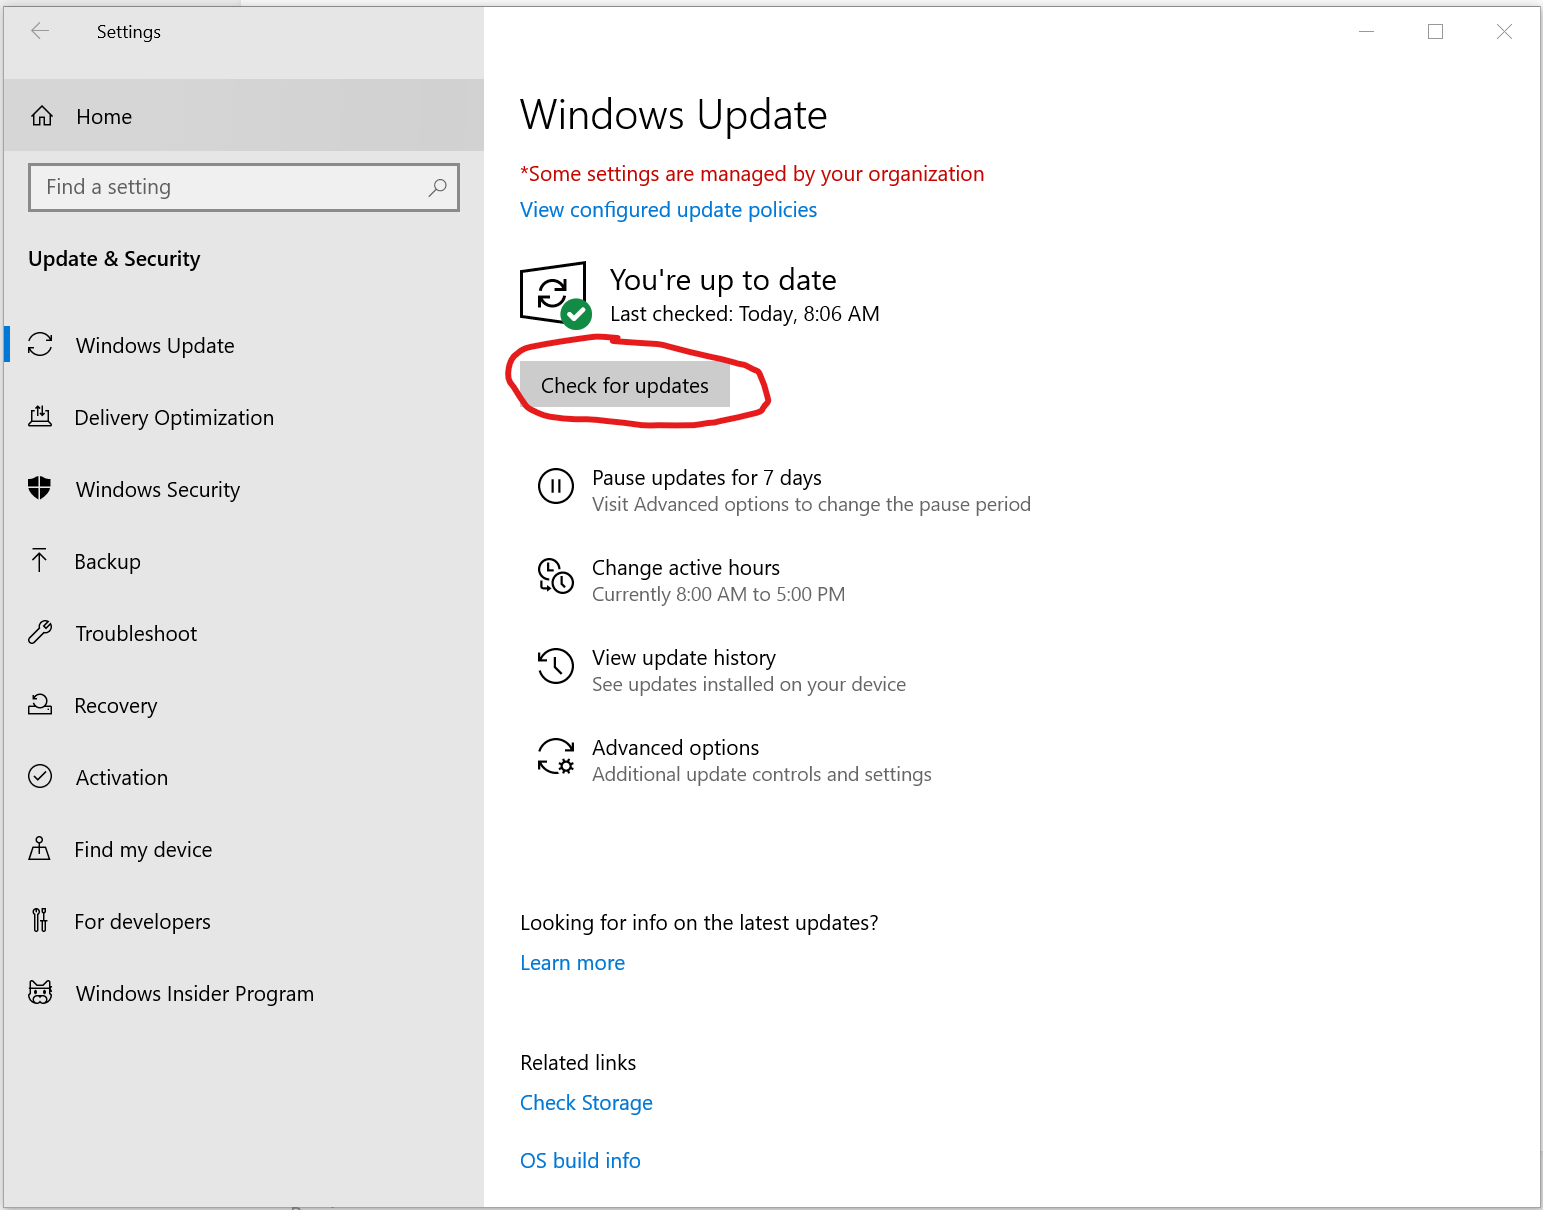Select Find my device

tap(244, 849)
